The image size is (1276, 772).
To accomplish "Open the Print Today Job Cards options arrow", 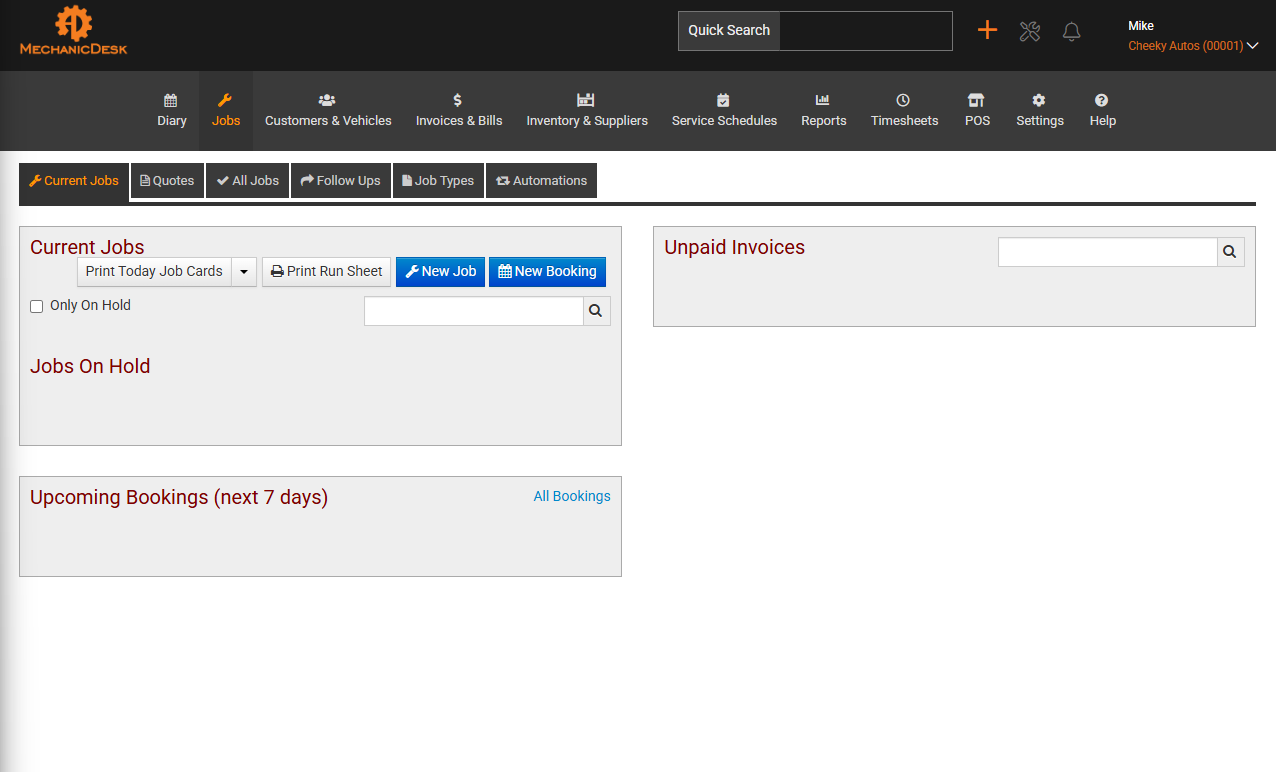I will click(243, 271).
